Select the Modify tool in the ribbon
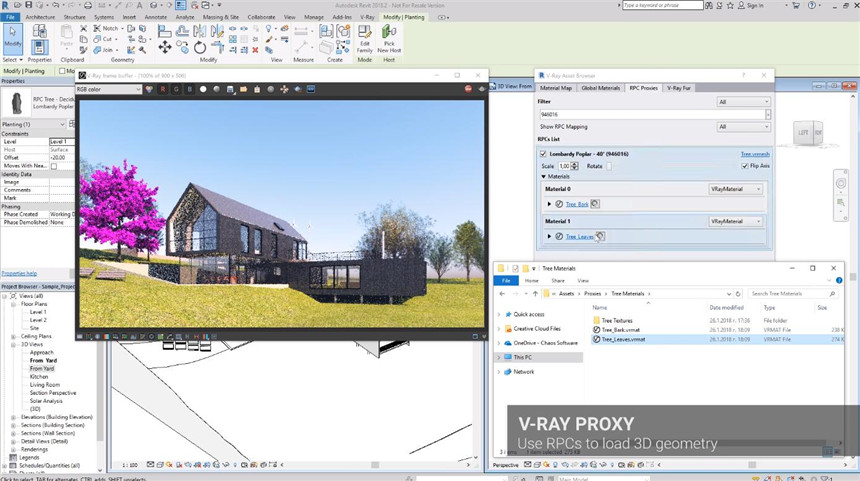 coord(12,37)
